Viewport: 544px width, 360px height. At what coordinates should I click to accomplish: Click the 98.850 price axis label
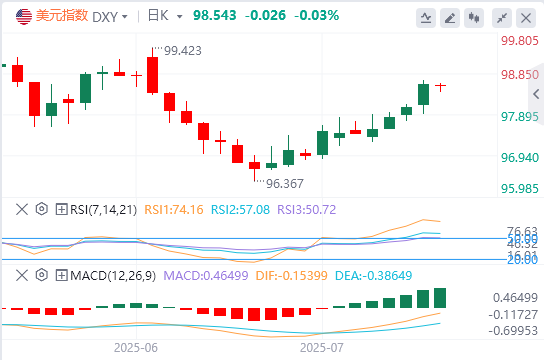pyautogui.click(x=520, y=75)
